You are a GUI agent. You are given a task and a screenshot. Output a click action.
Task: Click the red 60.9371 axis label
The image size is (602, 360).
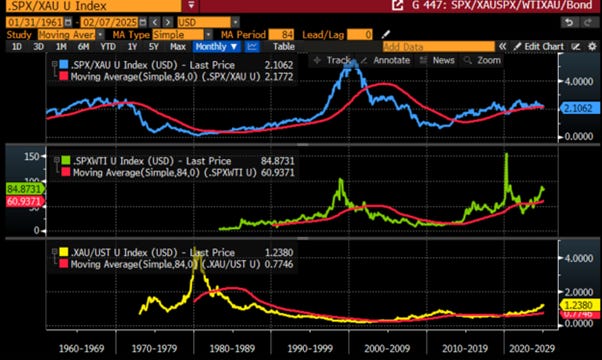click(24, 201)
